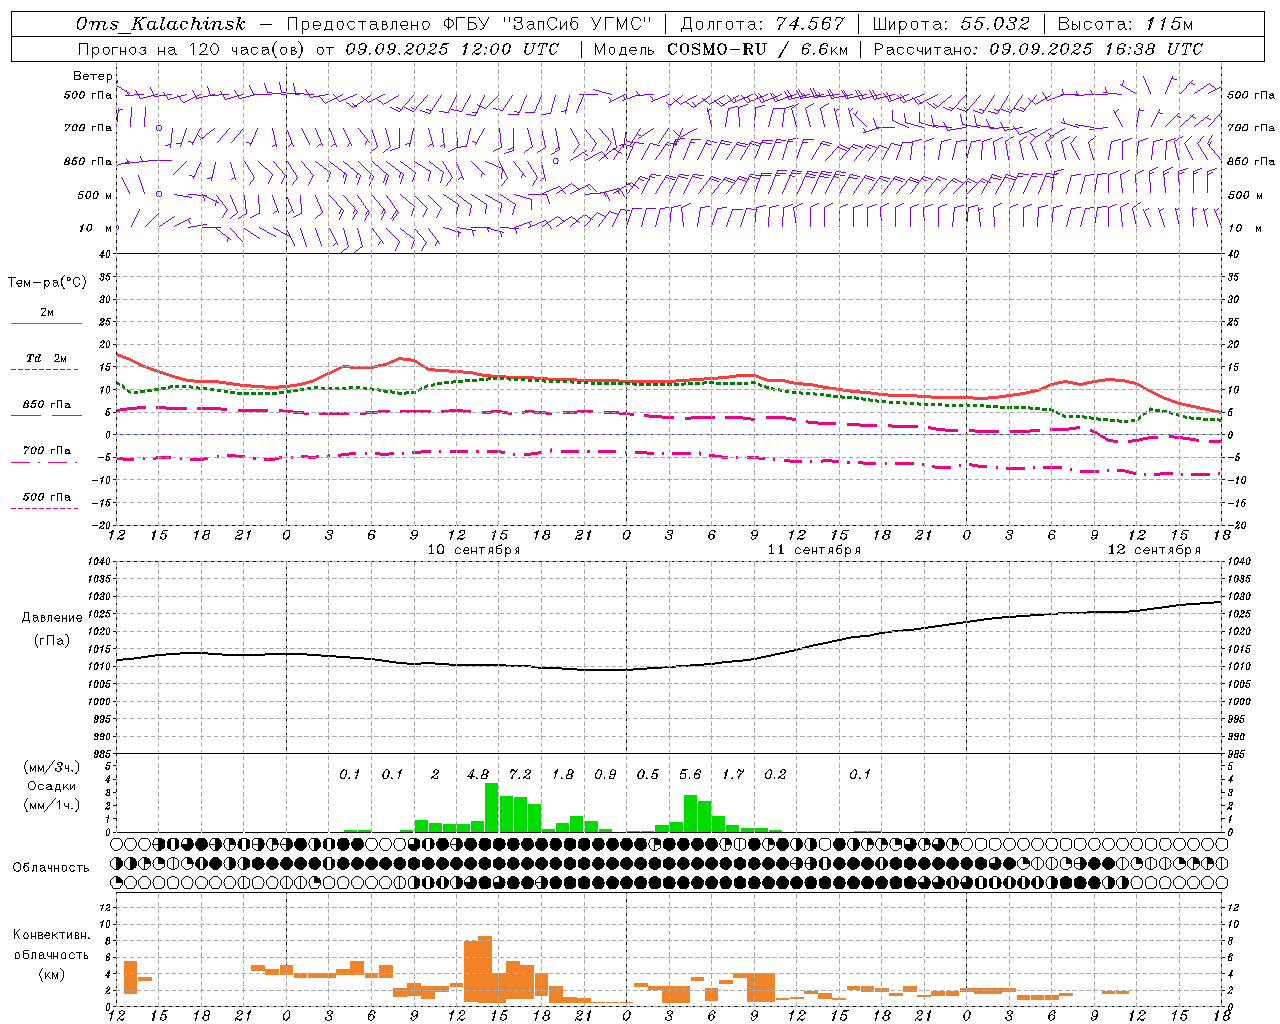Click the "Облачность" cloud cover label
Image resolution: width=1280 pixels, height=1024 pixels.
51,868
